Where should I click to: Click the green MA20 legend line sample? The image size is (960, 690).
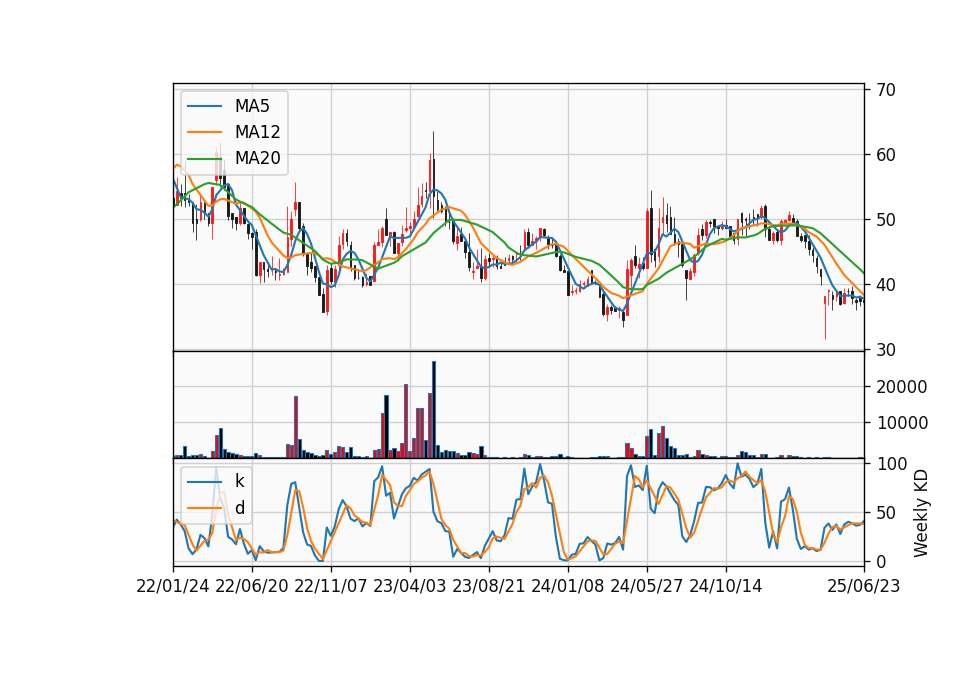204,158
